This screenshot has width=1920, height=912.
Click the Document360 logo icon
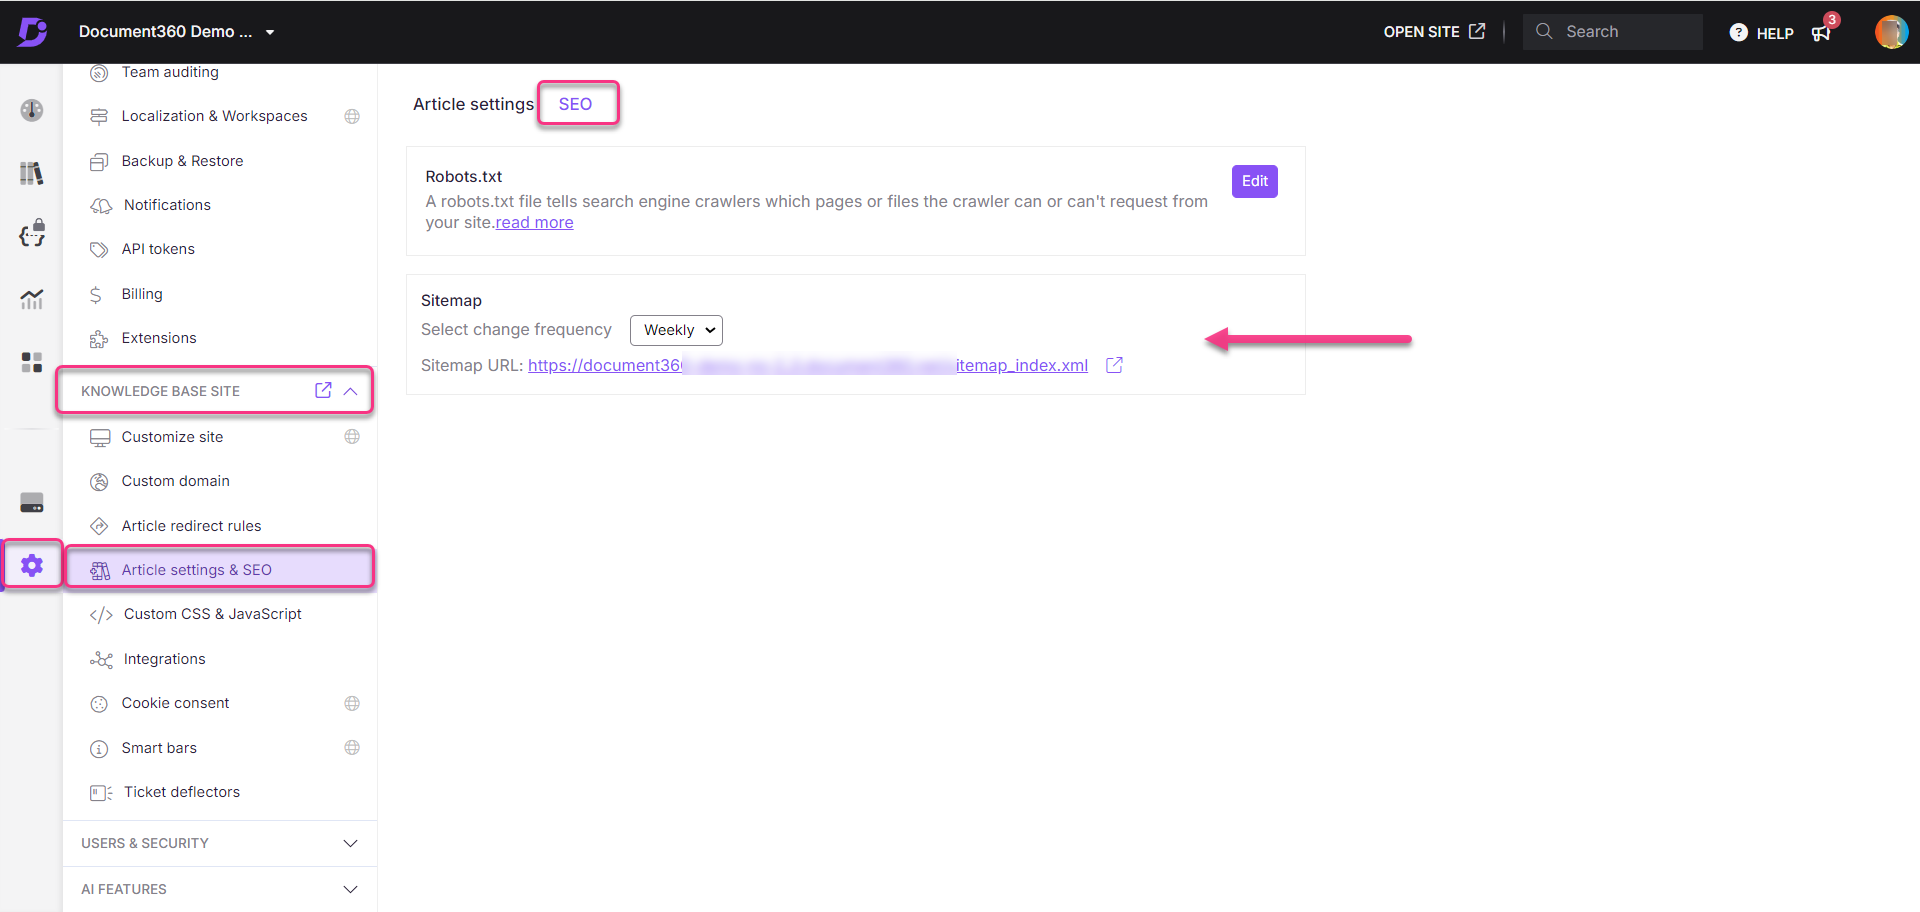click(x=32, y=32)
